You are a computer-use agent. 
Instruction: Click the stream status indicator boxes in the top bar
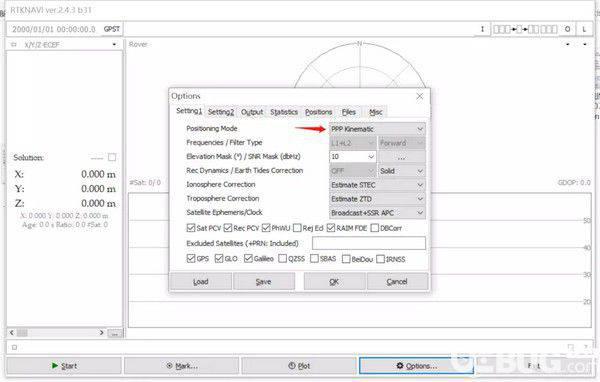525,29
